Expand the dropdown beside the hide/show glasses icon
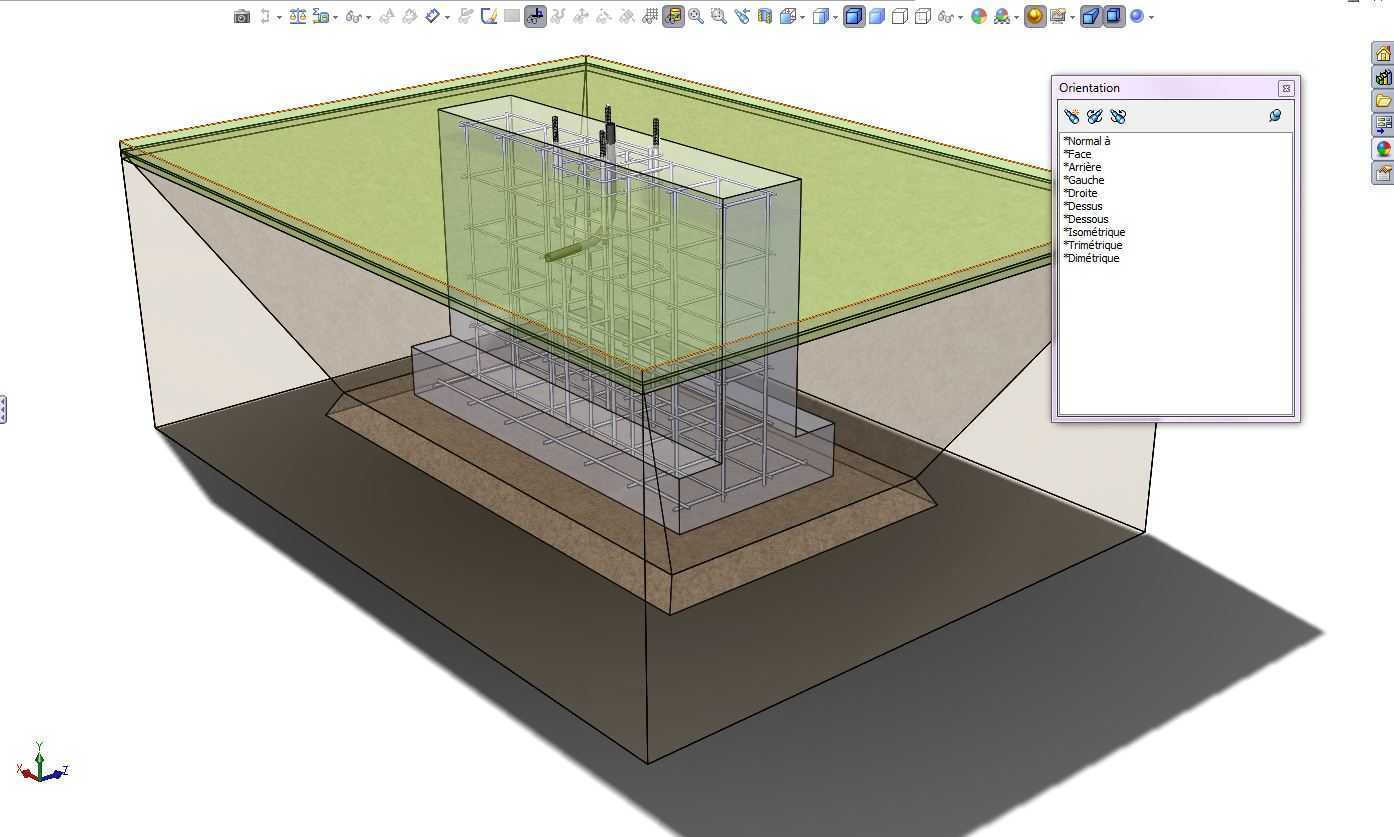Screen dimensions: 1394x837 click(x=368, y=17)
